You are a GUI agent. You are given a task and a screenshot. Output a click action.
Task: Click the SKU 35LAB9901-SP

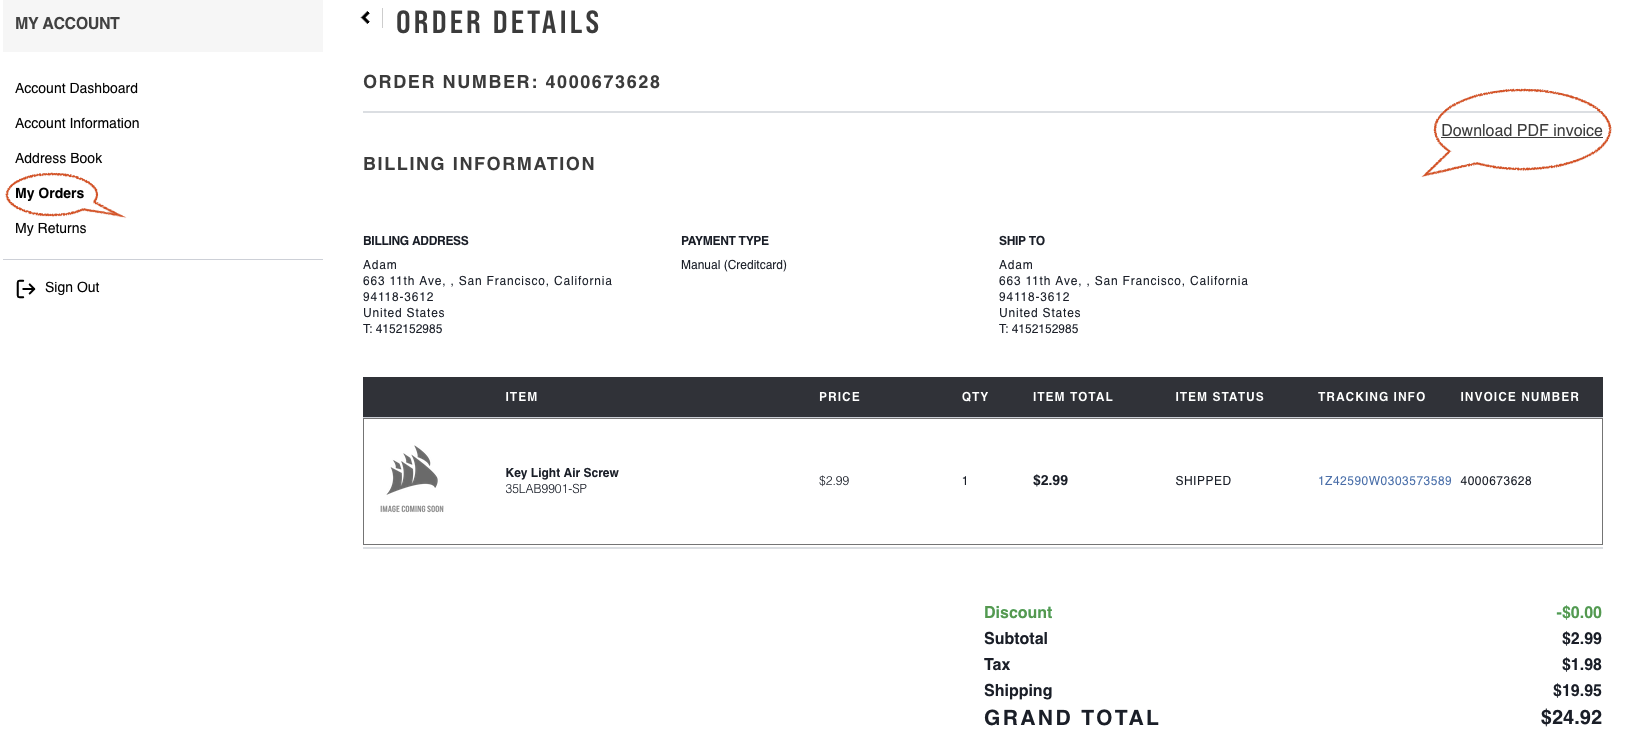(x=547, y=489)
